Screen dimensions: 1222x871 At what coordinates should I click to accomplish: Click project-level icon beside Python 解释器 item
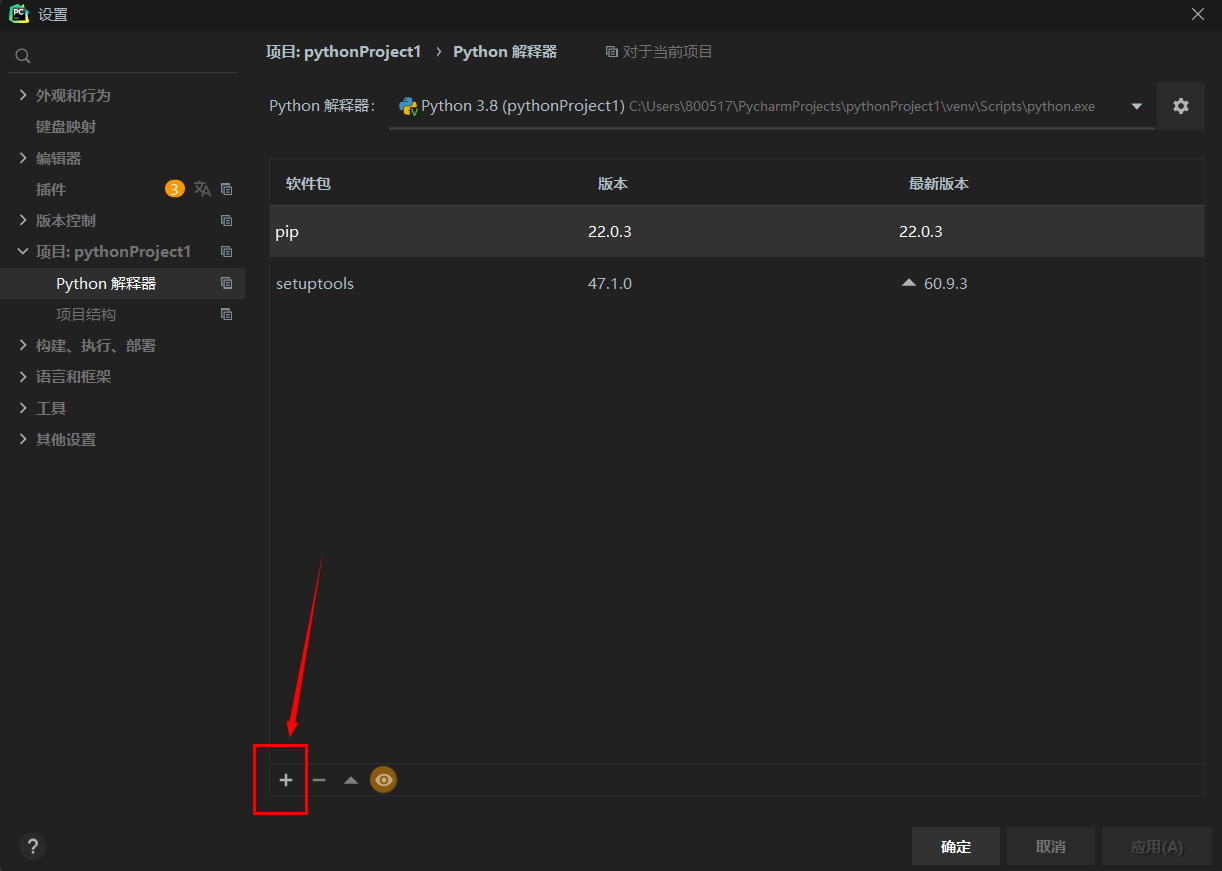point(226,283)
